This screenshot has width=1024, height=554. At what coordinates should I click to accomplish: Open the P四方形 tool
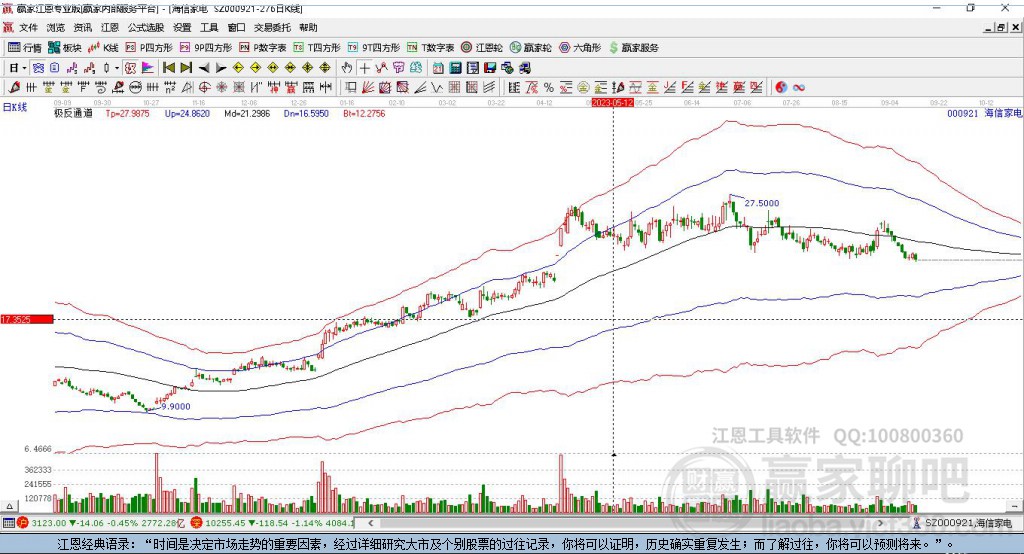point(149,48)
